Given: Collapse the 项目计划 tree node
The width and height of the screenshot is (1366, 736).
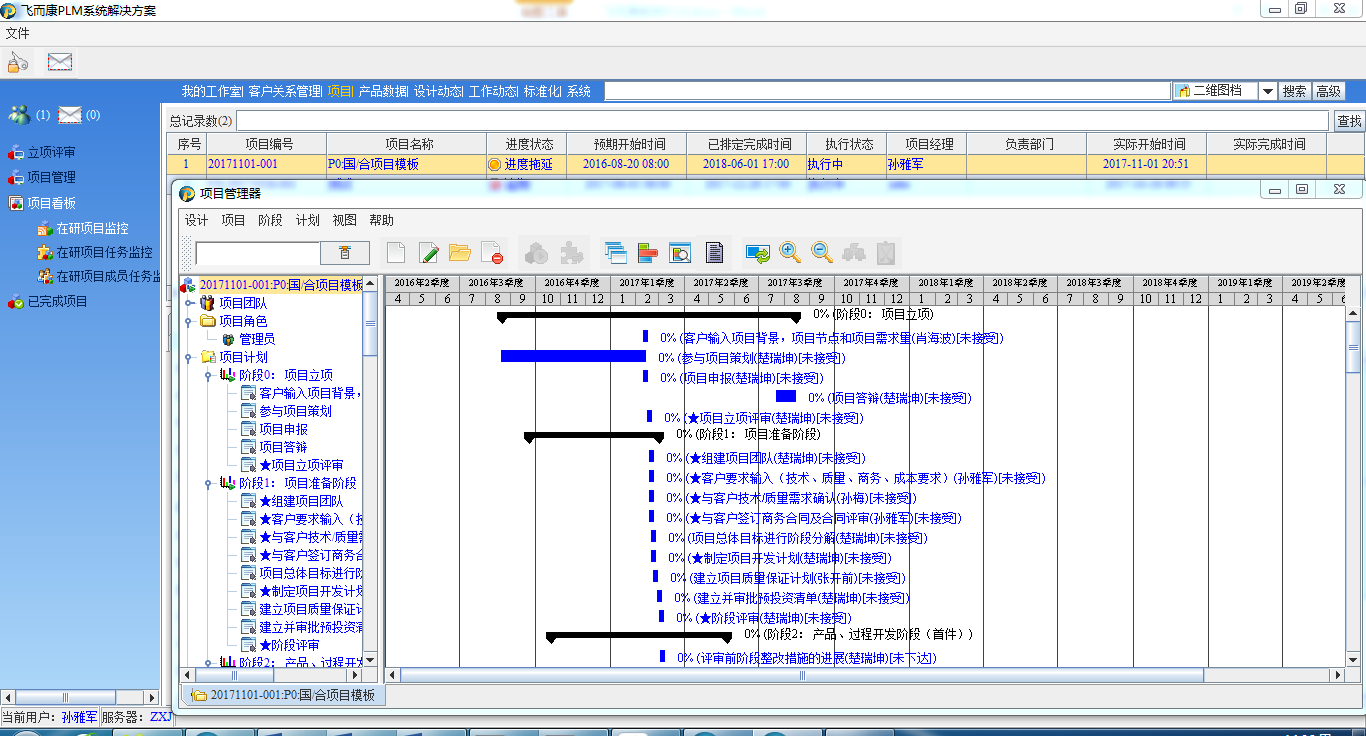Looking at the screenshot, I should (x=189, y=357).
